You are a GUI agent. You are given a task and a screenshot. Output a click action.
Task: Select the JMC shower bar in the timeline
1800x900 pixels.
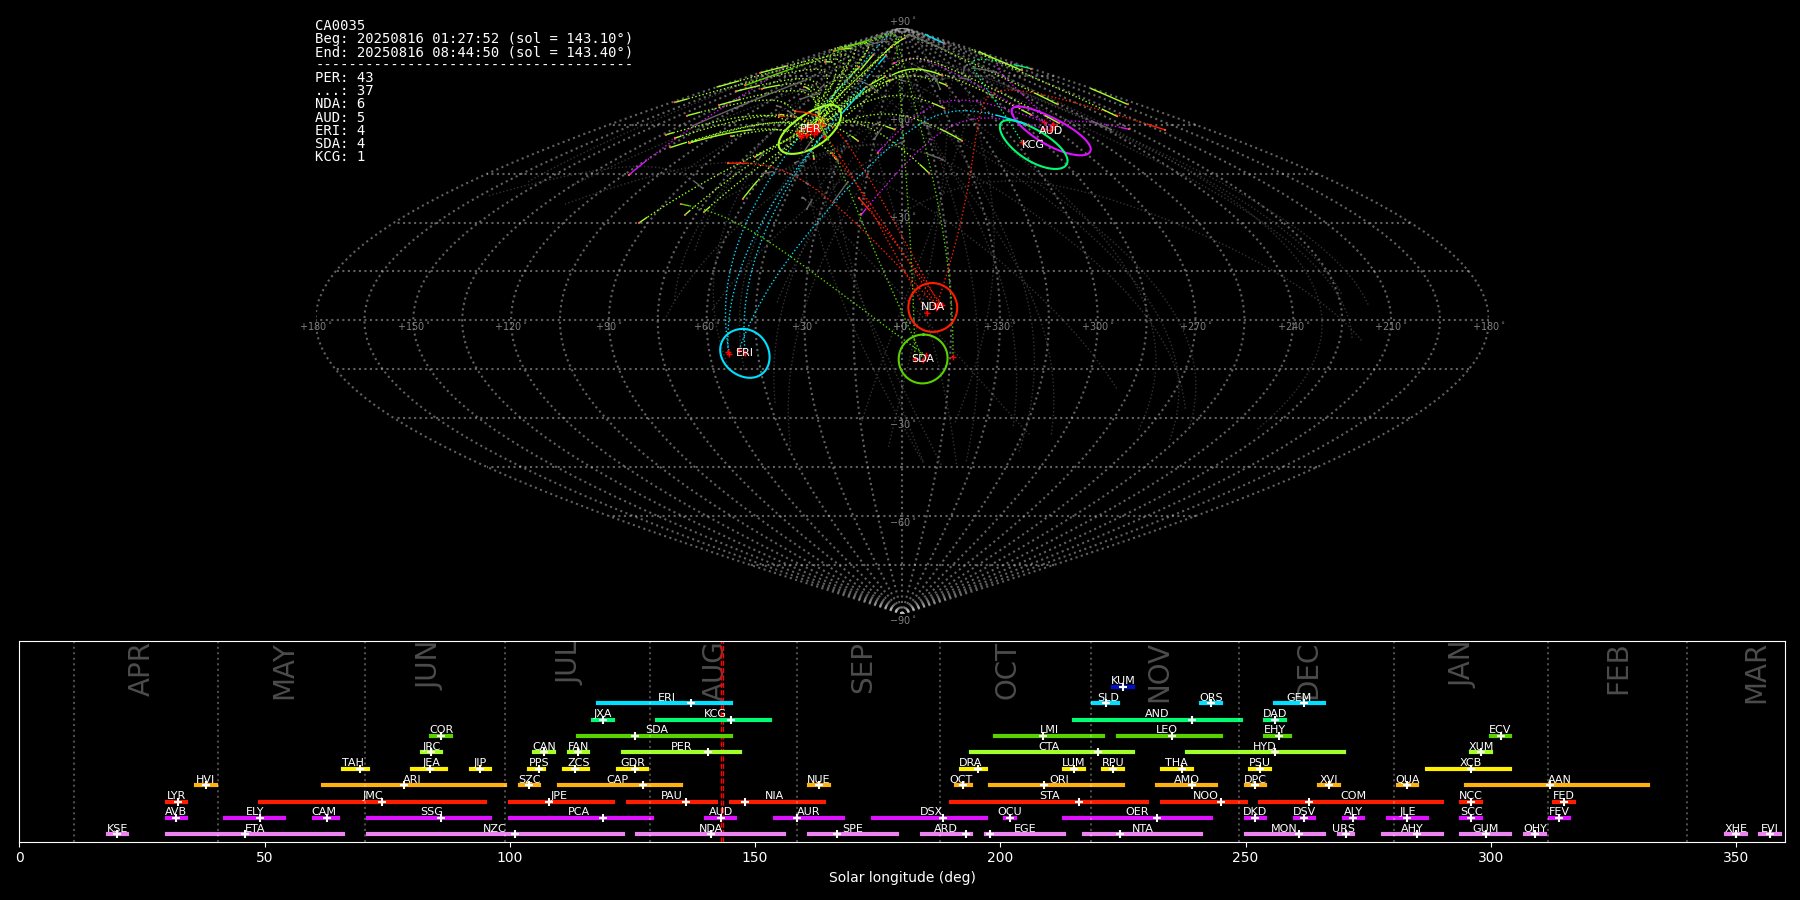pyautogui.click(x=373, y=802)
